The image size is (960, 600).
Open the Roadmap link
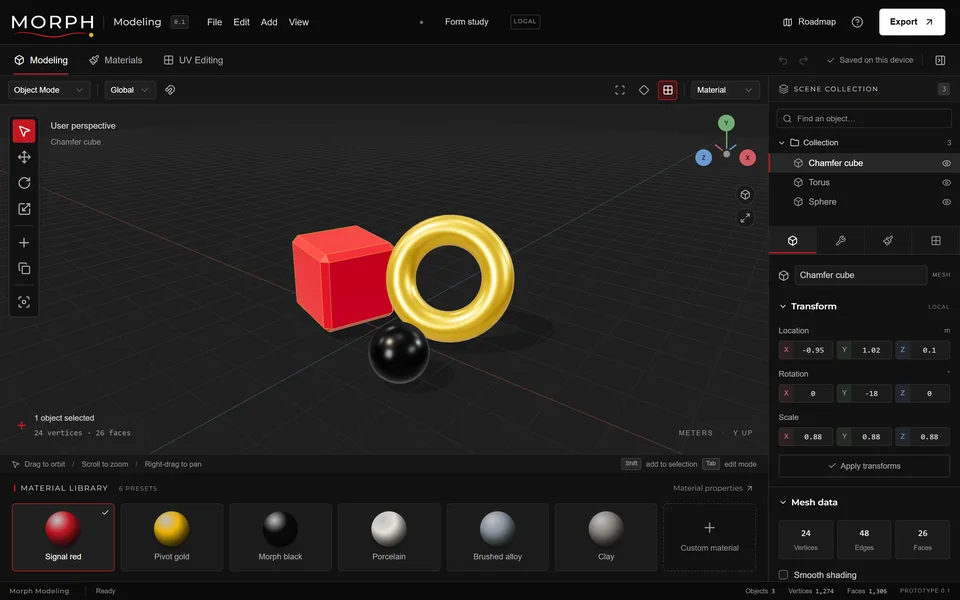(809, 22)
